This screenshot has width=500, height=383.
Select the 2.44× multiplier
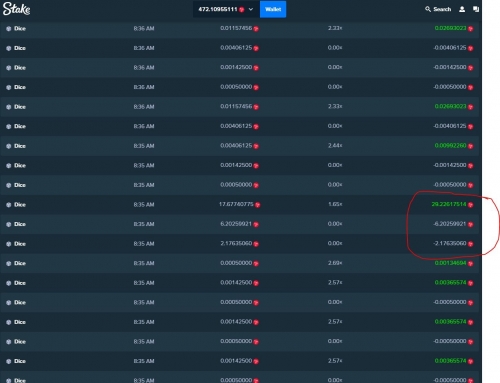(x=335, y=145)
